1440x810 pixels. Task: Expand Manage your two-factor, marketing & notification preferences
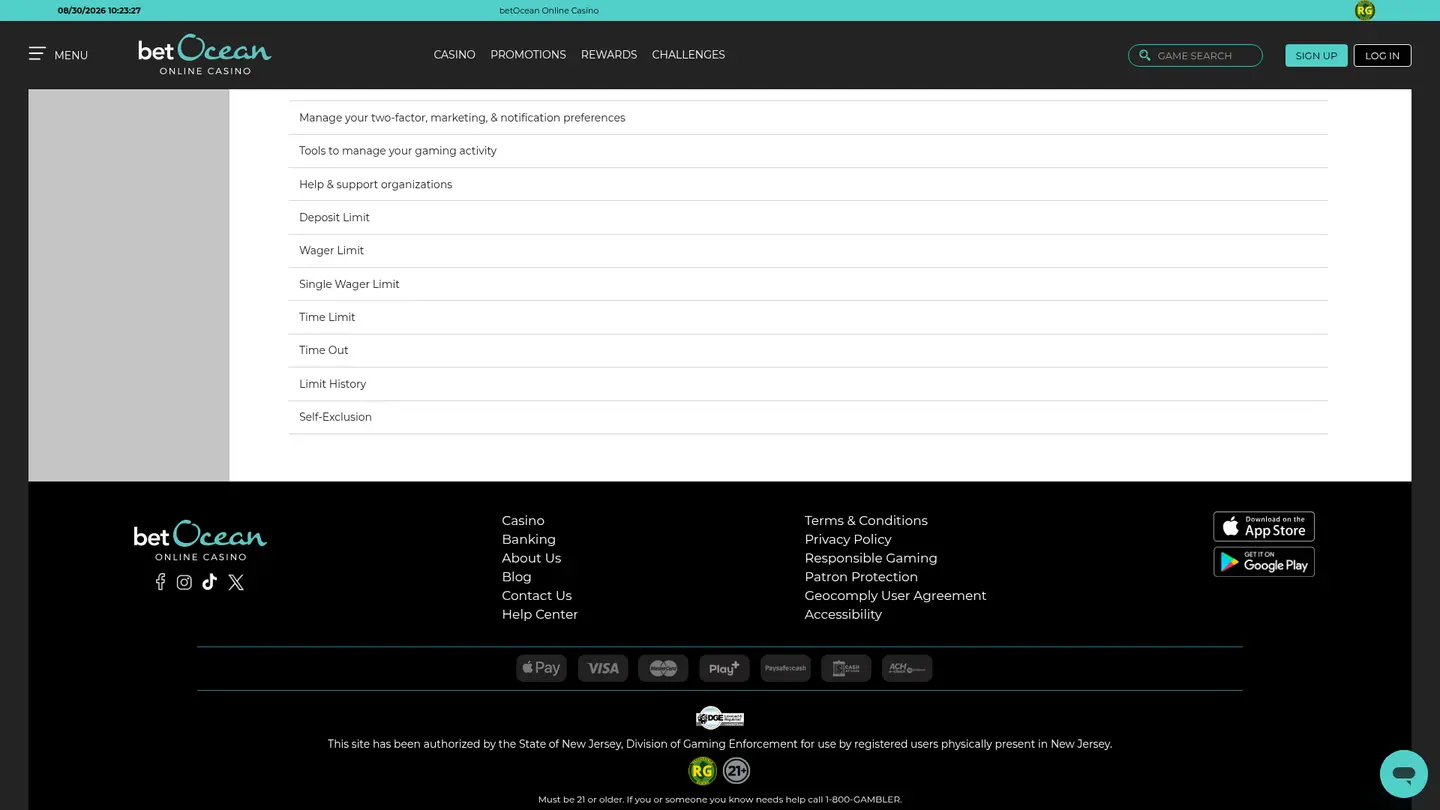coord(808,118)
